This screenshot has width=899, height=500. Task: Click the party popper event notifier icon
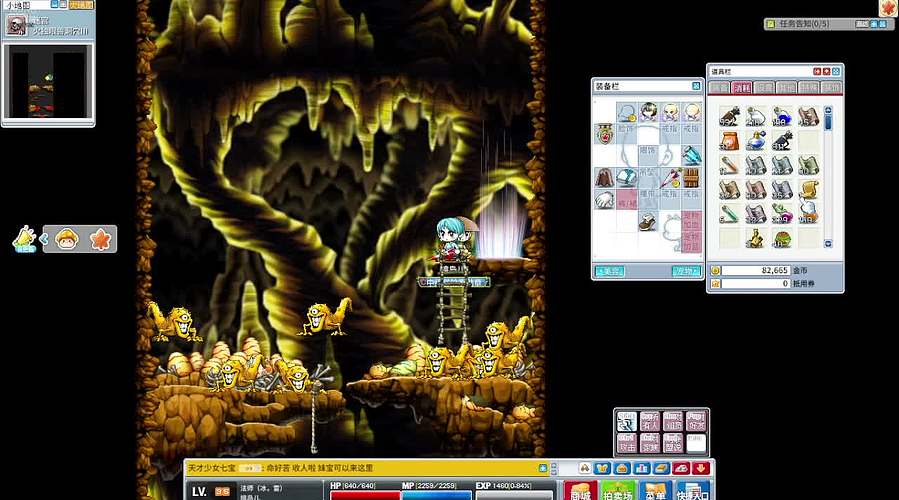(24, 239)
